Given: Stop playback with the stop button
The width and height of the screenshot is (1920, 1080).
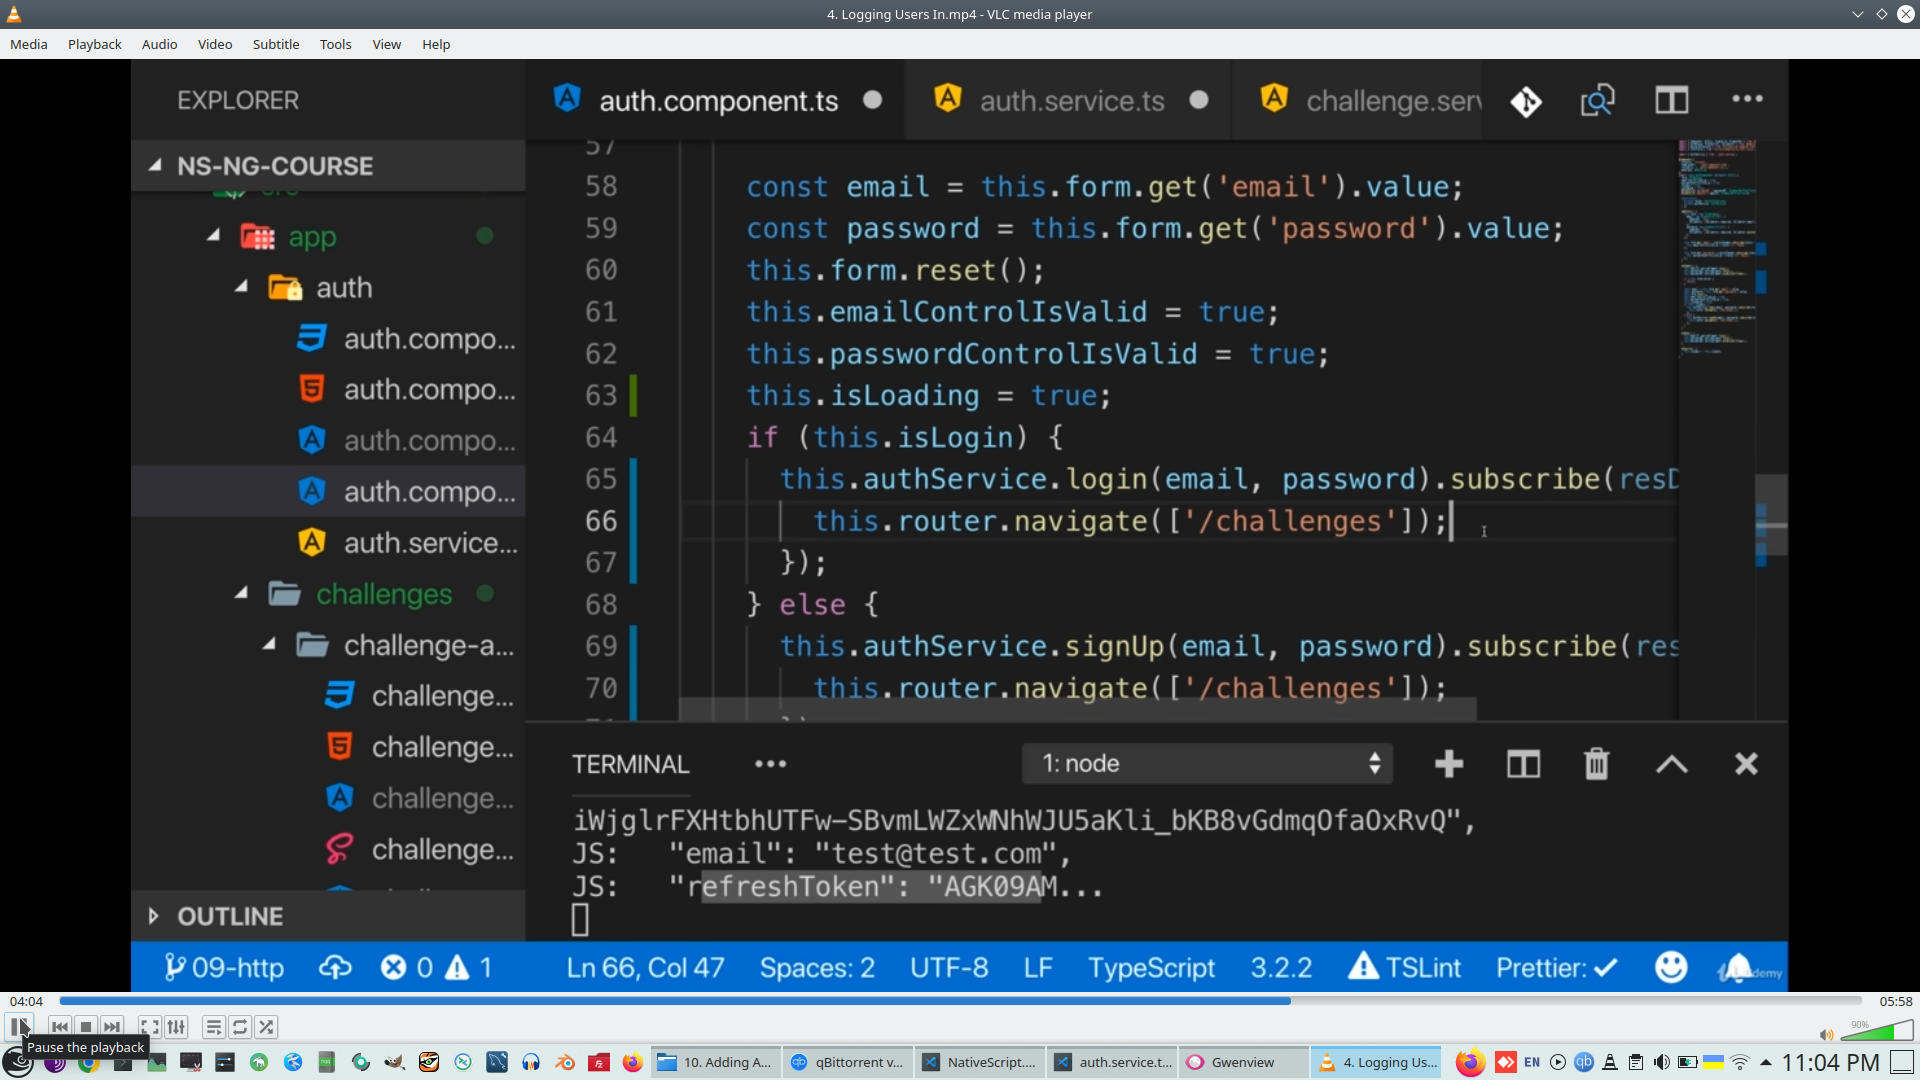Looking at the screenshot, I should (86, 1027).
